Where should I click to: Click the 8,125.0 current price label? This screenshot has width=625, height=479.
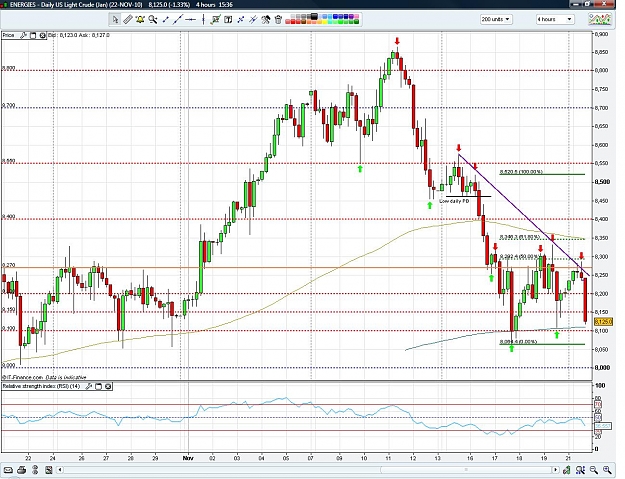(x=603, y=321)
